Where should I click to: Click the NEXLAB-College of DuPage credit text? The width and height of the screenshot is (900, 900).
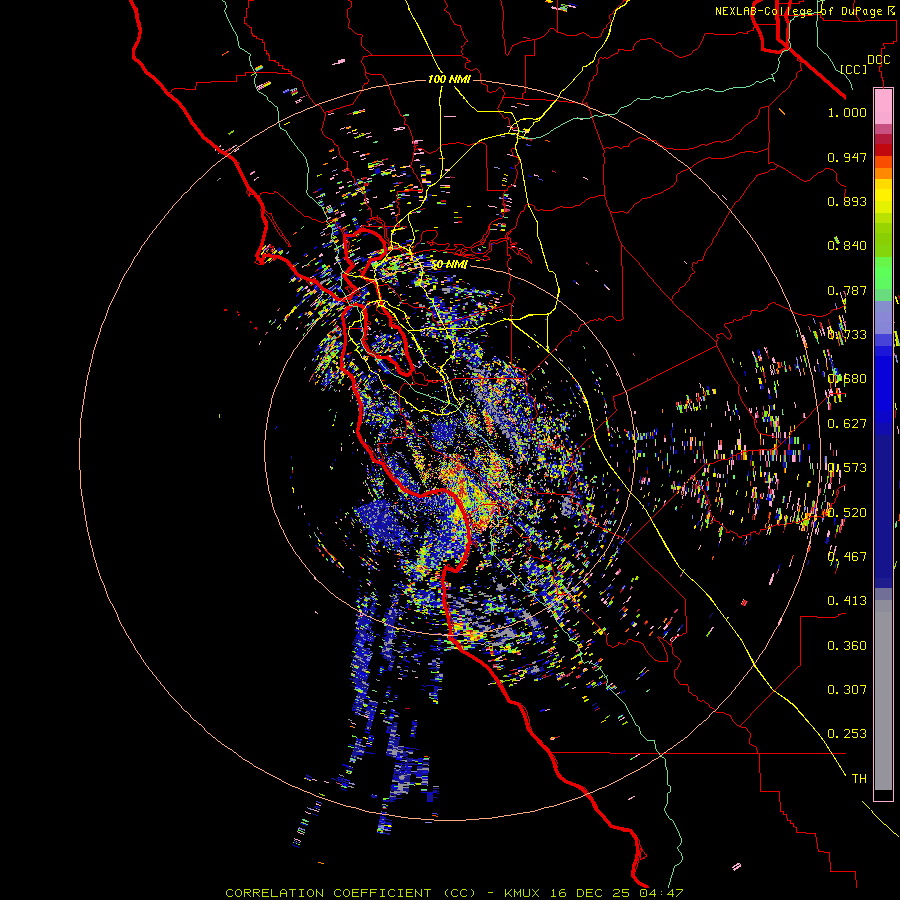(800, 11)
